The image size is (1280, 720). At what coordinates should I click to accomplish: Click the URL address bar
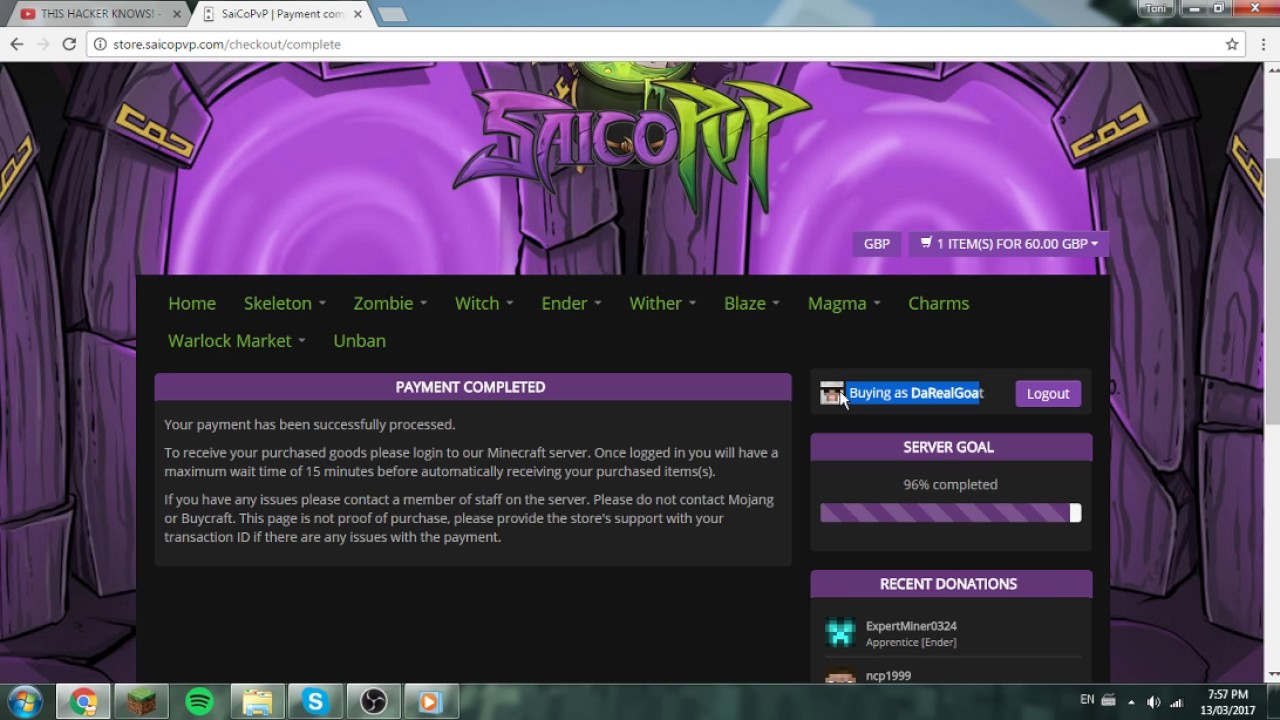660,44
